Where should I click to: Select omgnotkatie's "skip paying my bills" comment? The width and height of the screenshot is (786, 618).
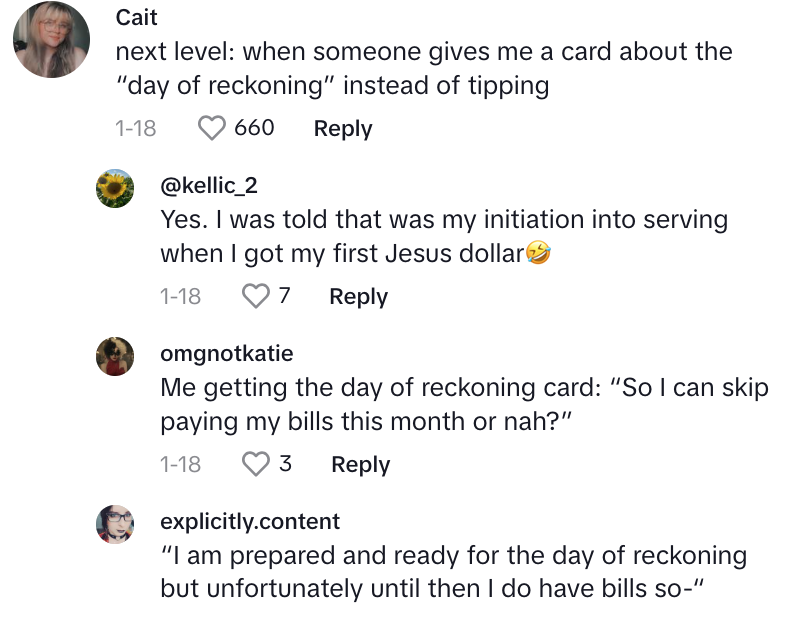464,404
